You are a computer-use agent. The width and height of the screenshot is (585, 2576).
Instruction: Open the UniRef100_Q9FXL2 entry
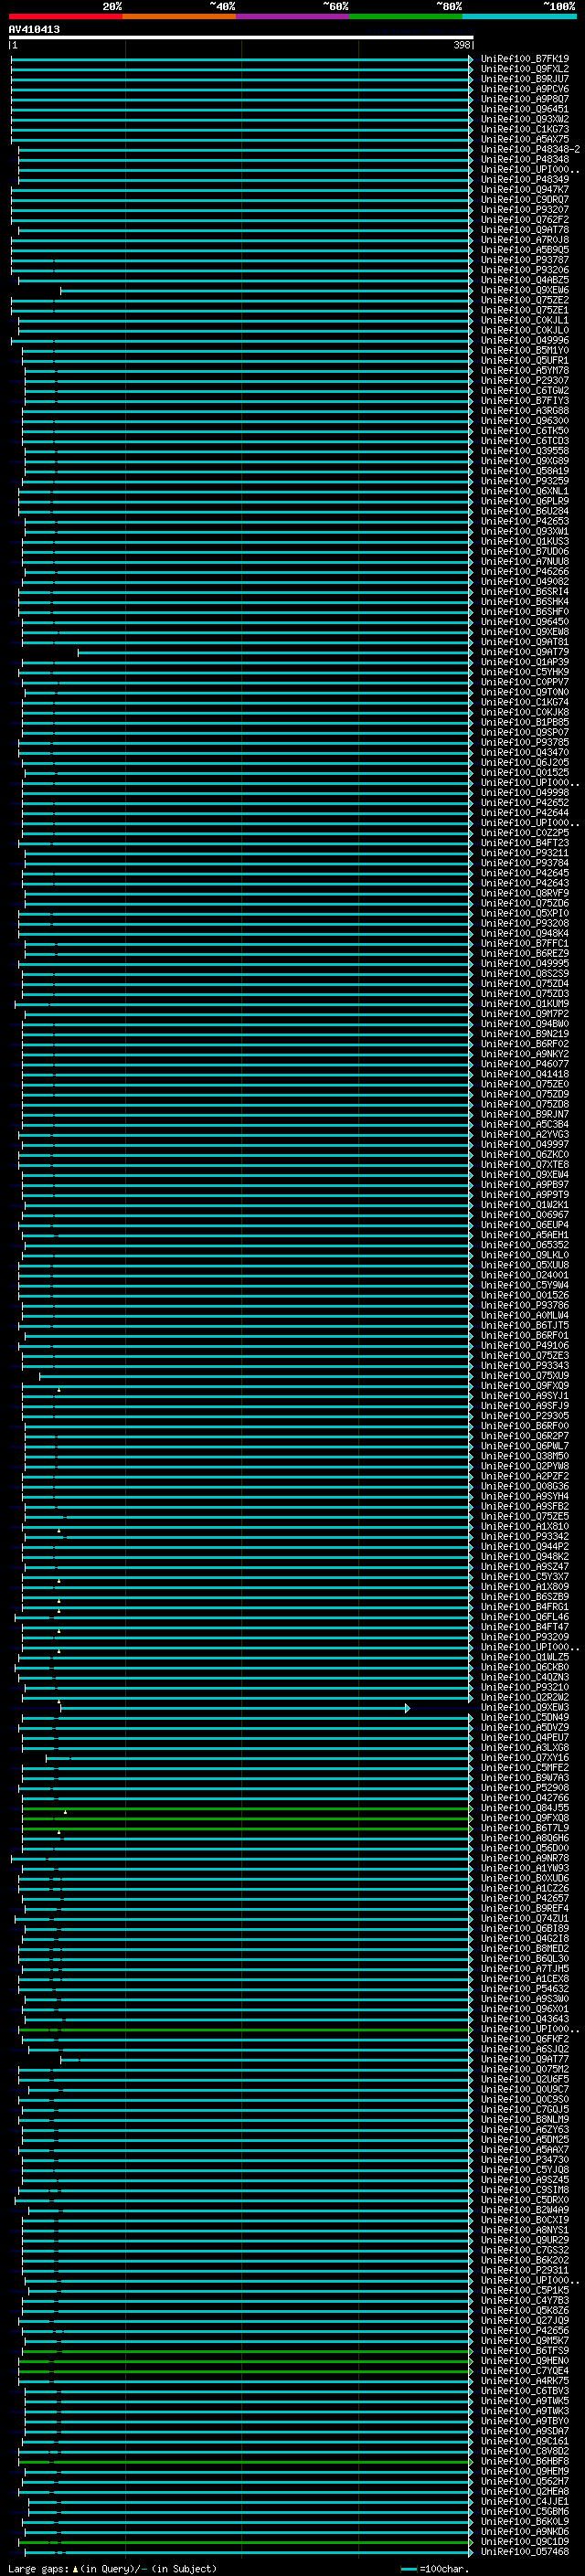(525, 69)
